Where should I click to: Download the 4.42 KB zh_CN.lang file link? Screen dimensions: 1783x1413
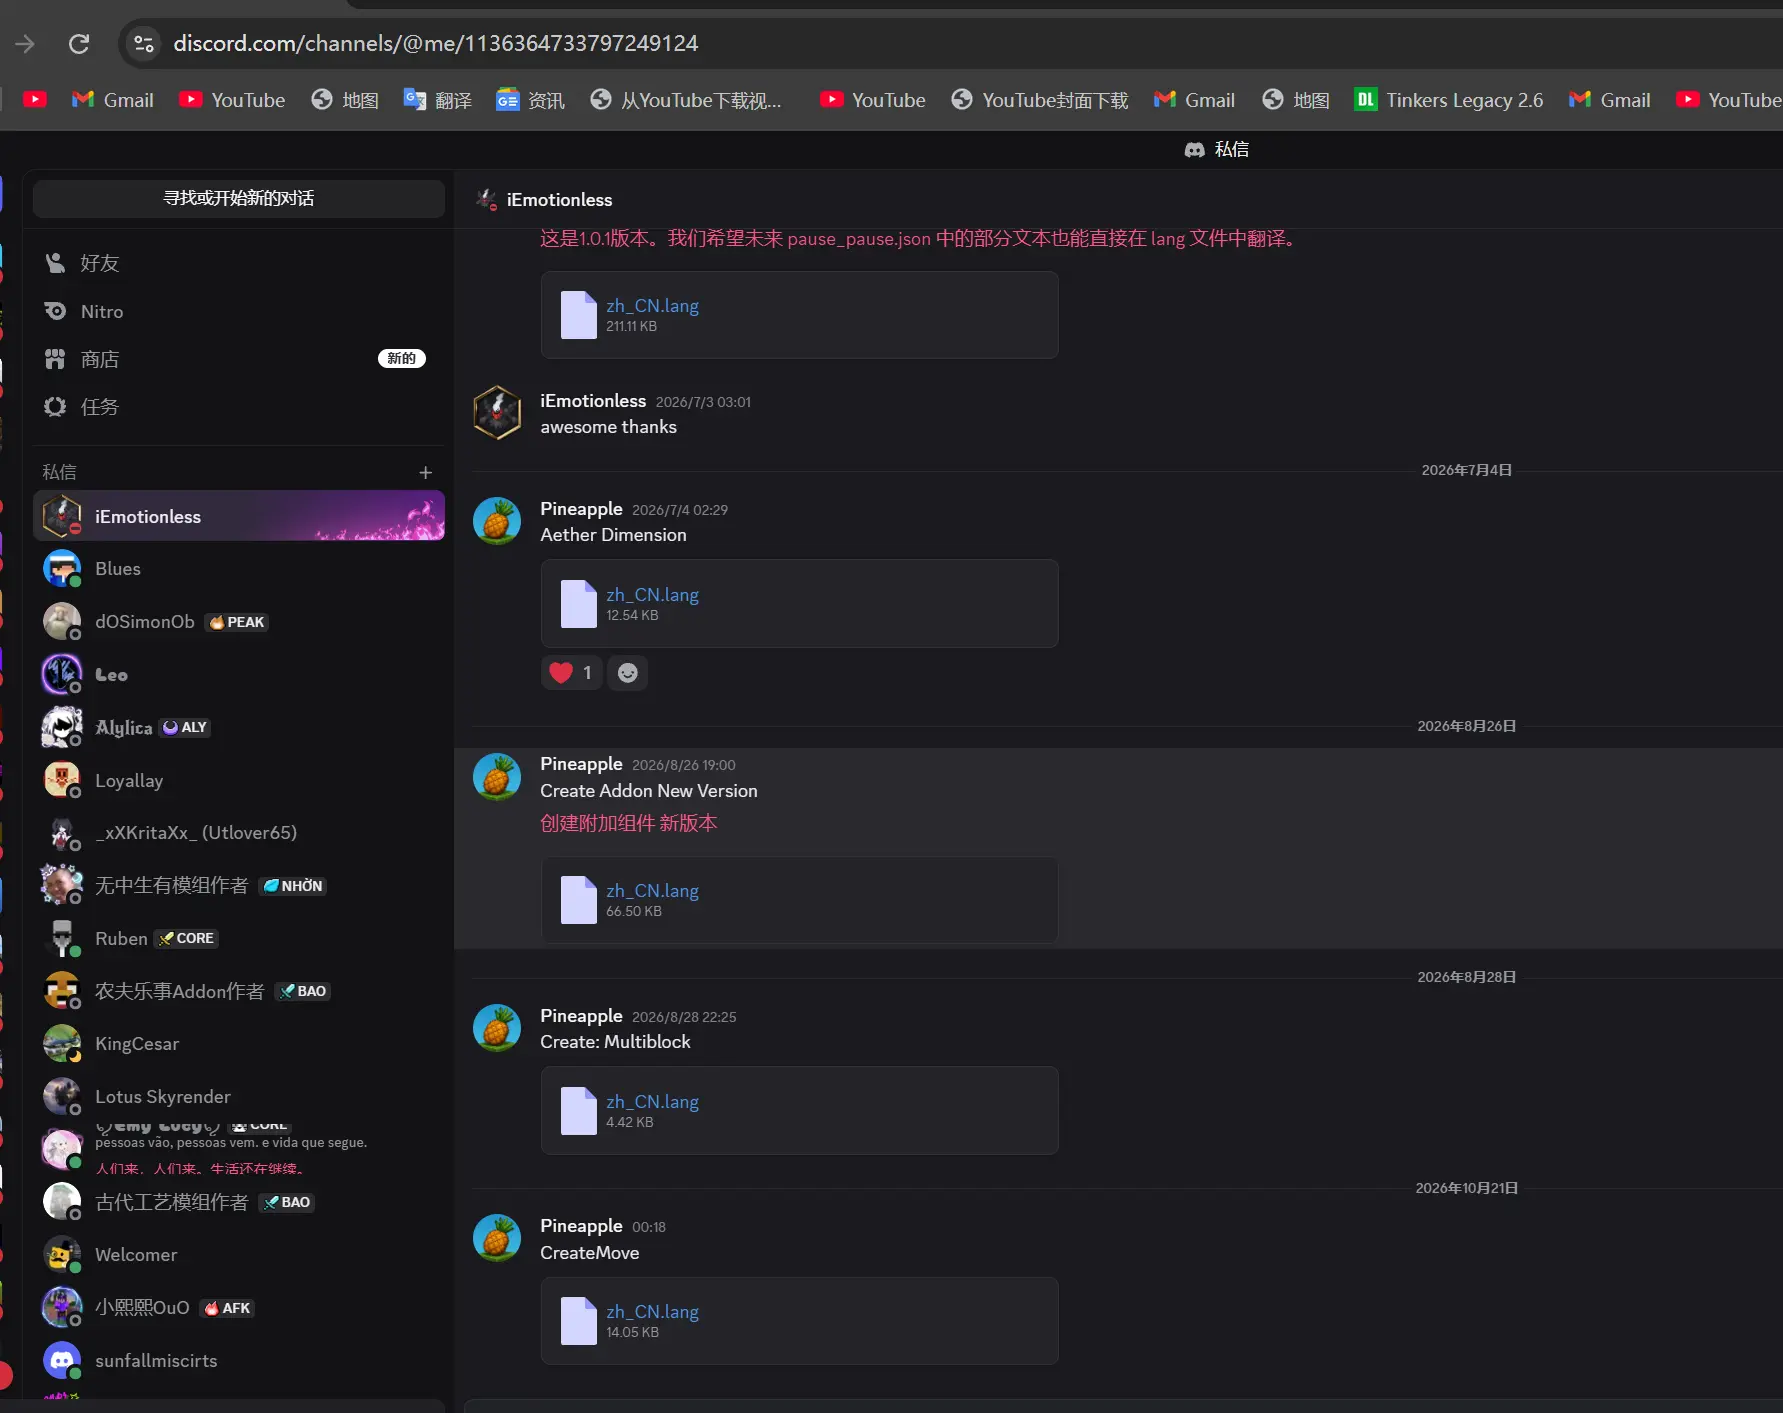pyautogui.click(x=652, y=1101)
